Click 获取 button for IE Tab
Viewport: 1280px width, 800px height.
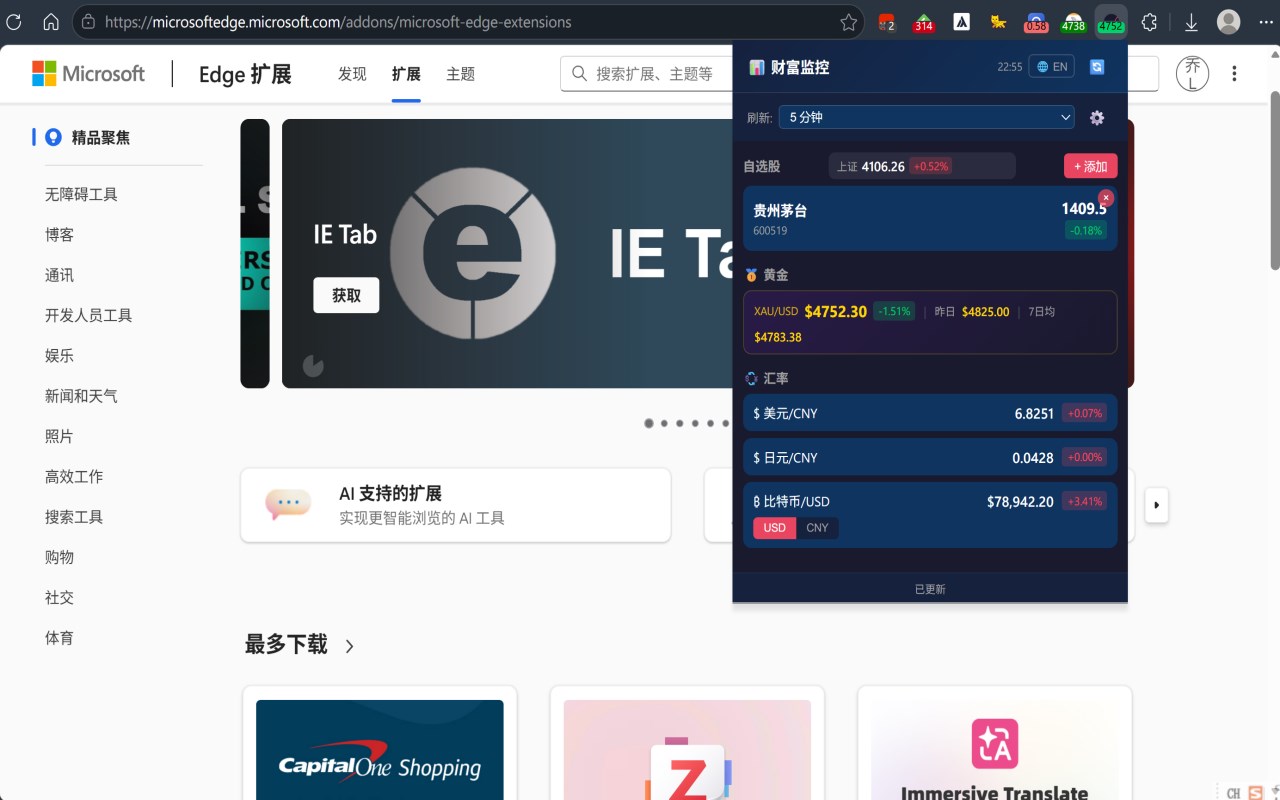point(346,295)
